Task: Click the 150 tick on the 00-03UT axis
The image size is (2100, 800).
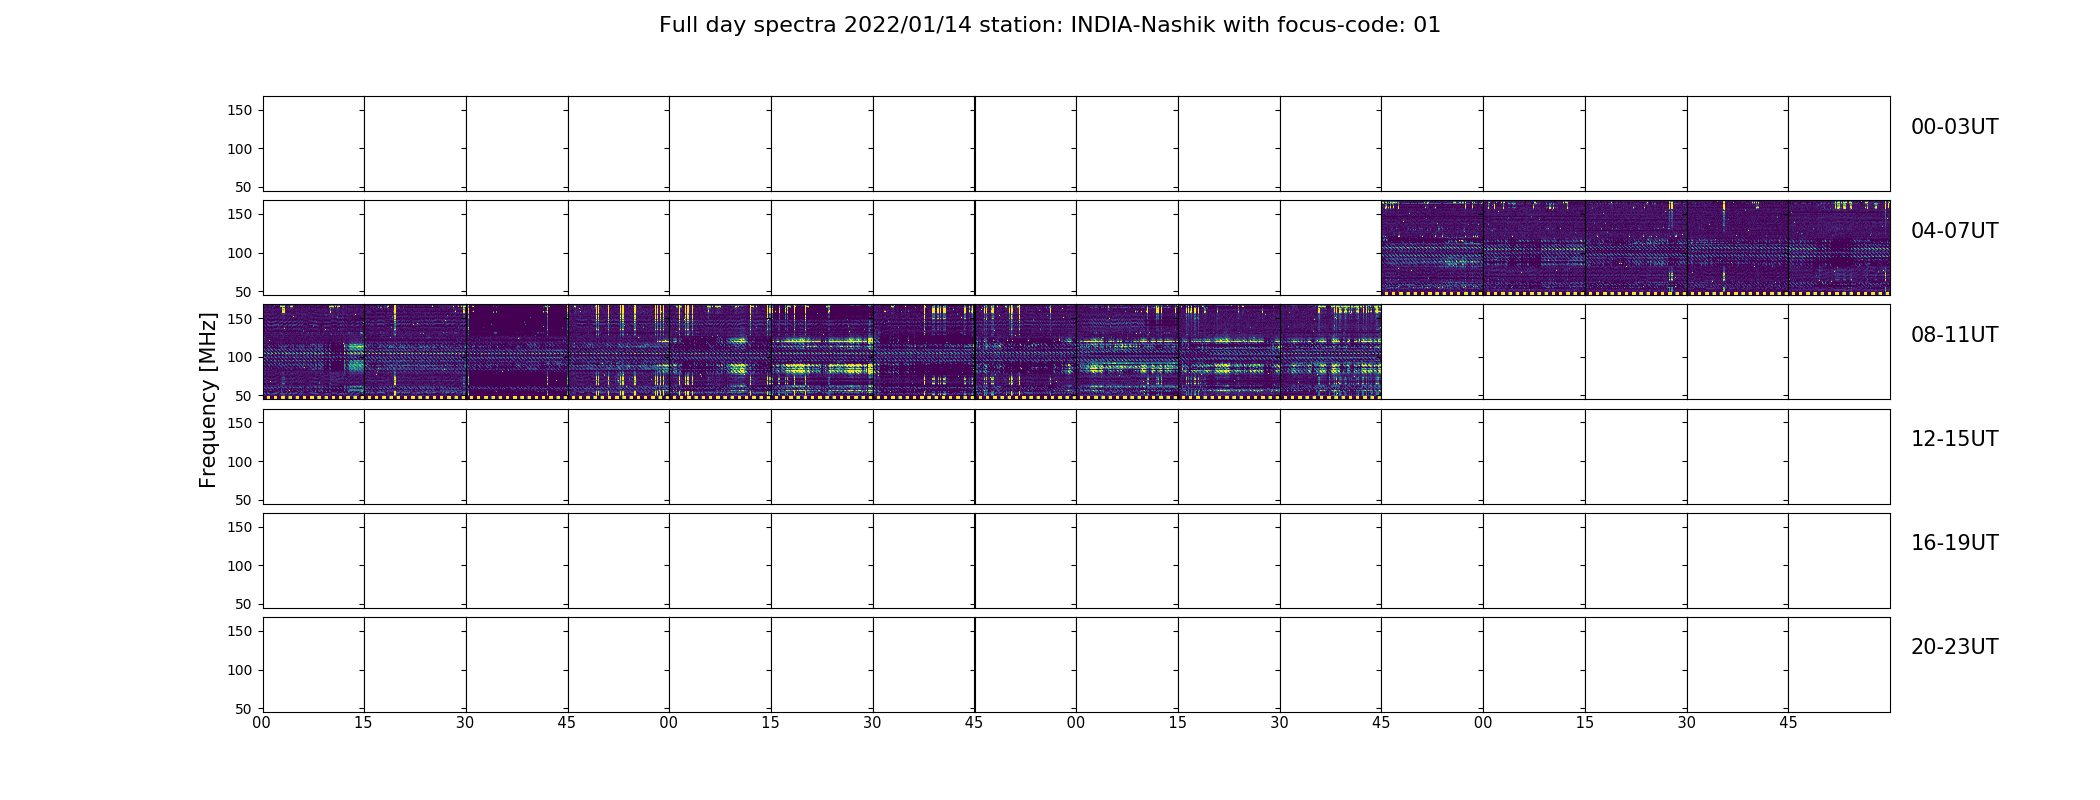Action: click(239, 110)
